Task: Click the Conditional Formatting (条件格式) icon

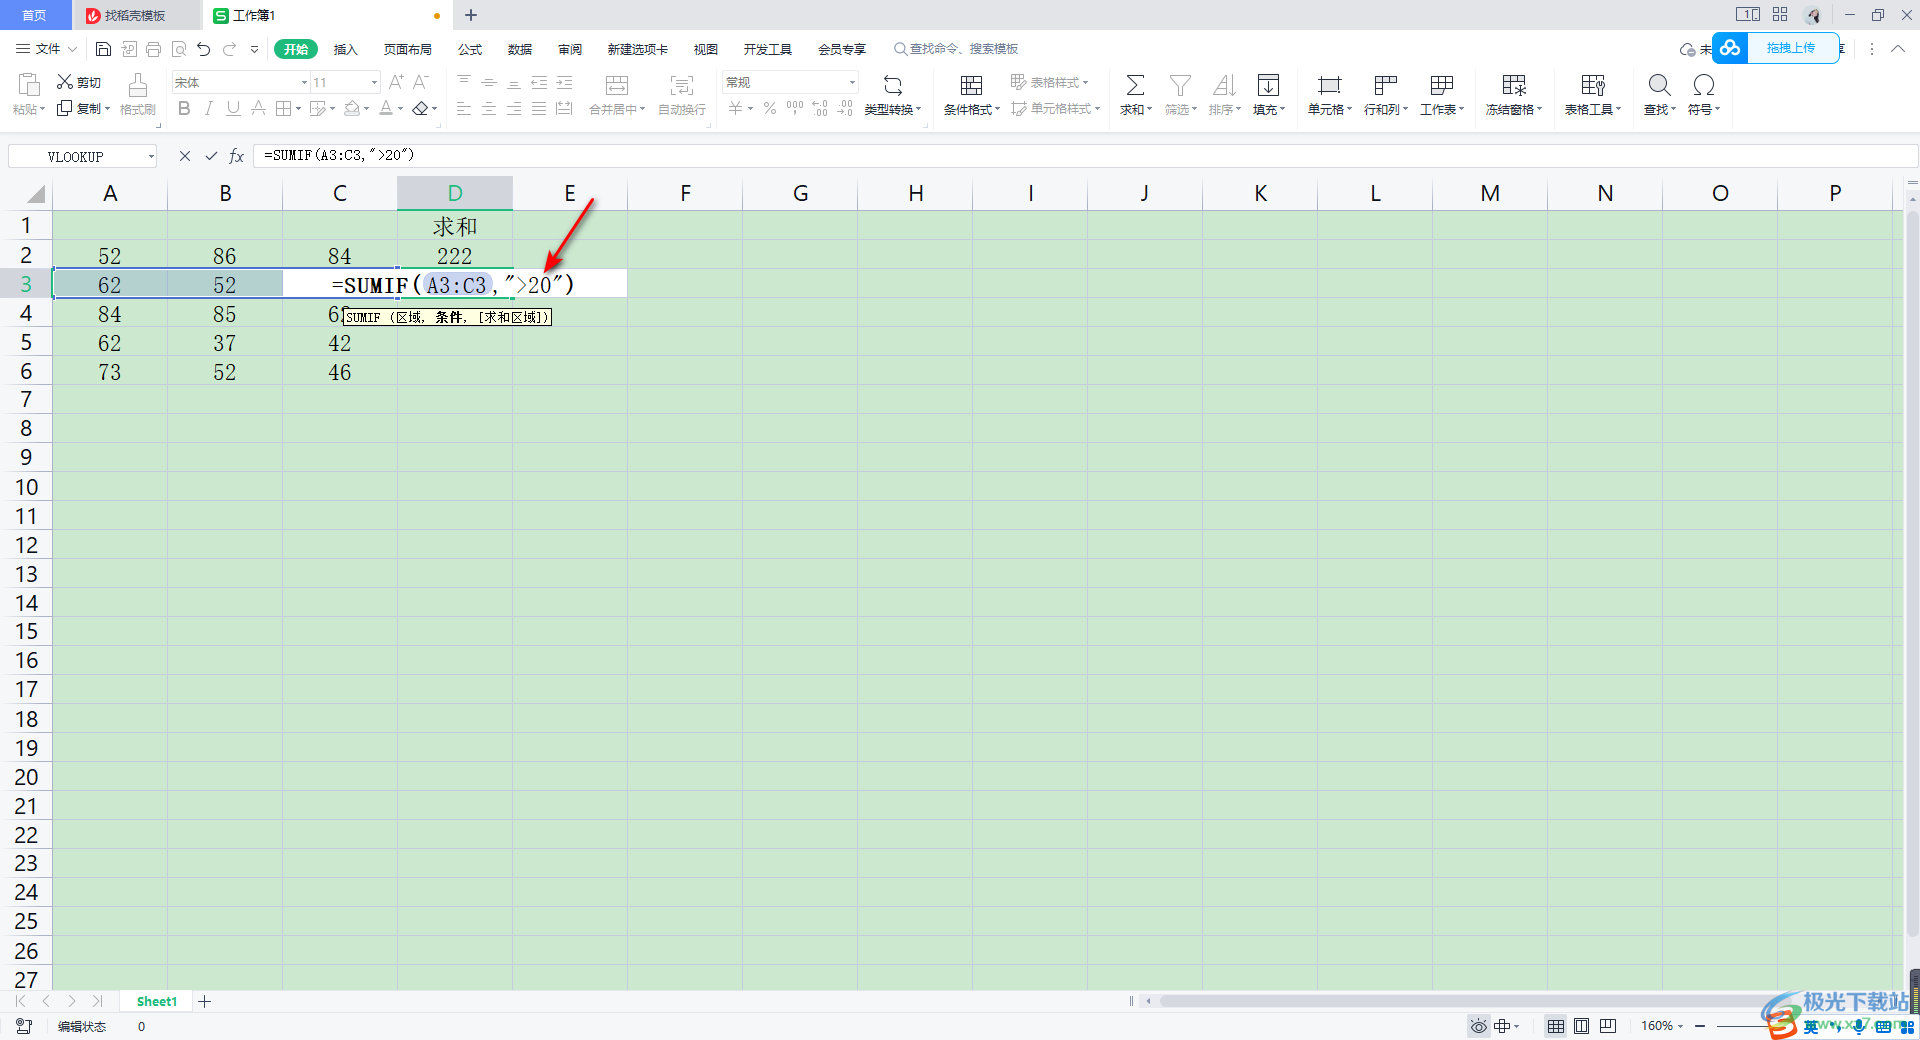Action: (971, 85)
